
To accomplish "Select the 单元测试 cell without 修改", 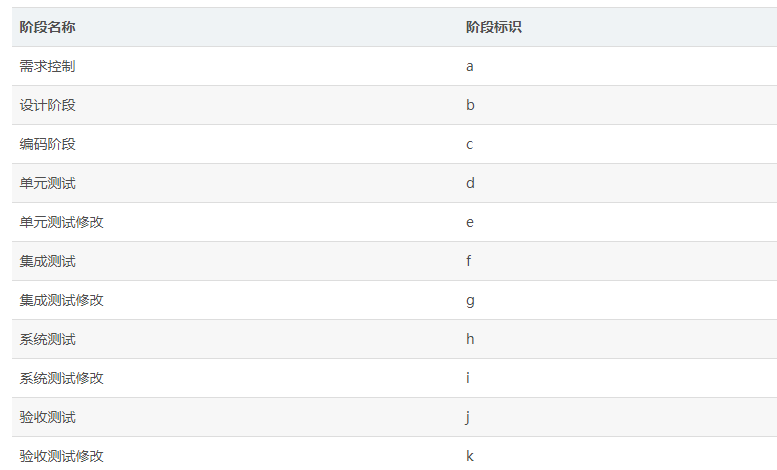I will pos(47,183).
